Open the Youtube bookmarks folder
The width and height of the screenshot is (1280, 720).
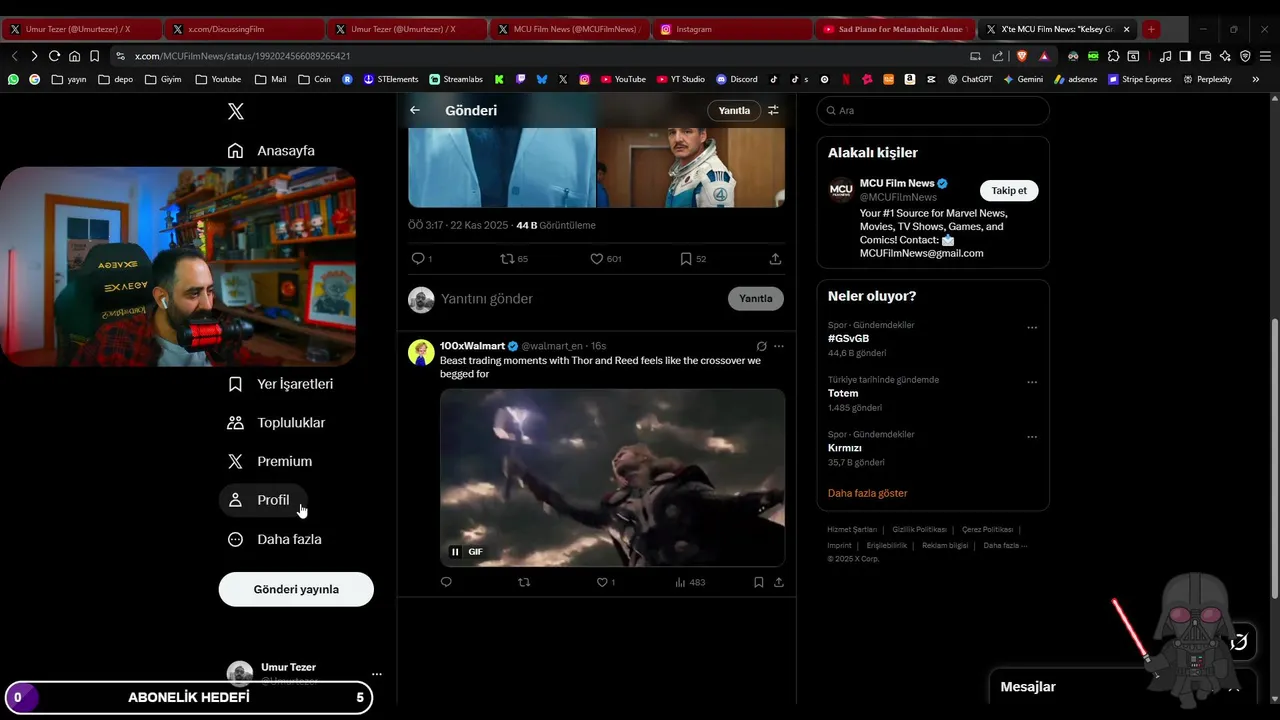pos(218,79)
